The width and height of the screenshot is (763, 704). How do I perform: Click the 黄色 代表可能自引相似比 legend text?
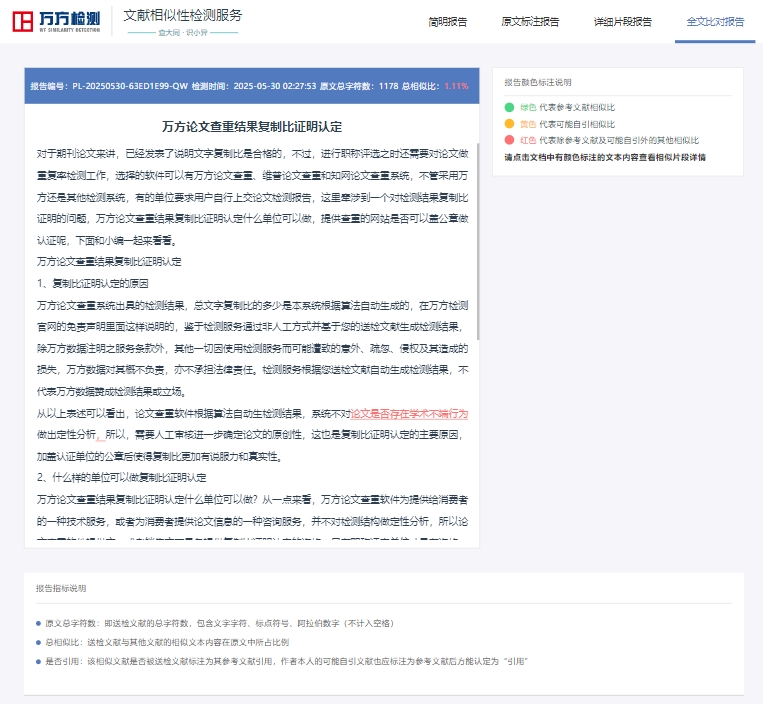567,124
